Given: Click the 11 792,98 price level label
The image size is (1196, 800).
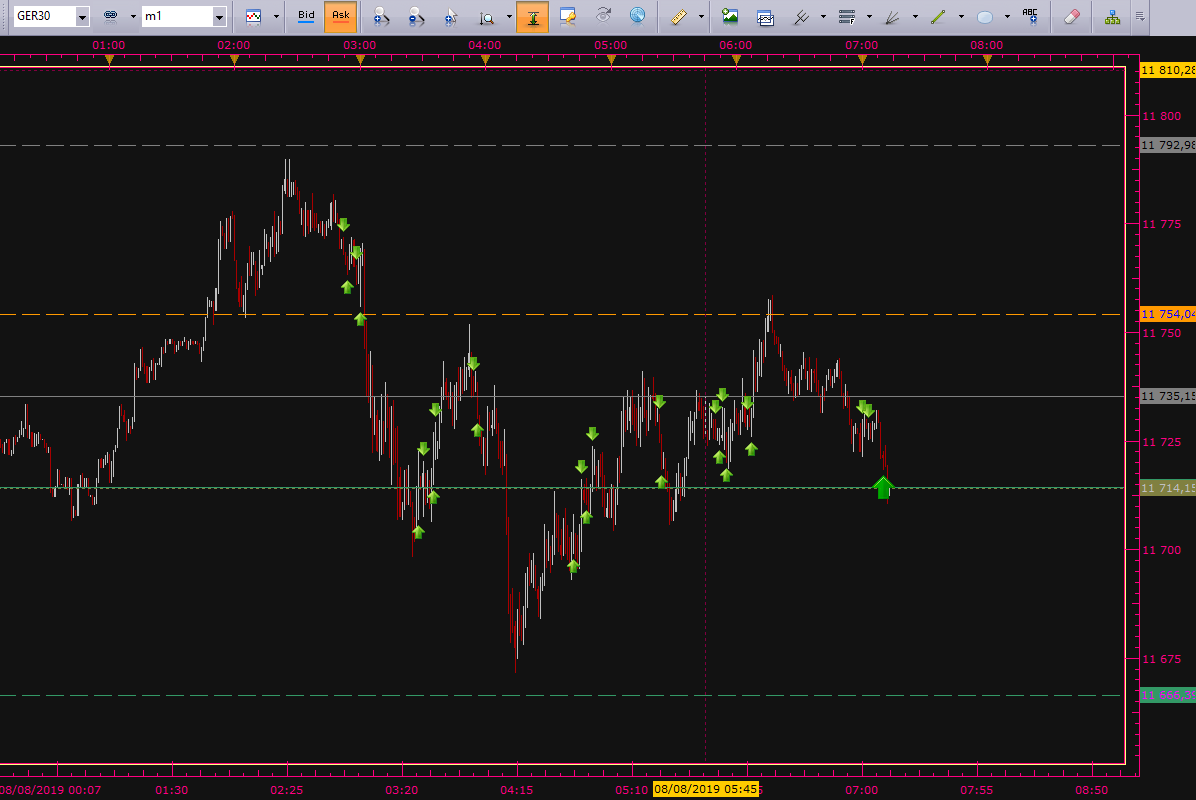Looking at the screenshot, I should pos(1168,145).
